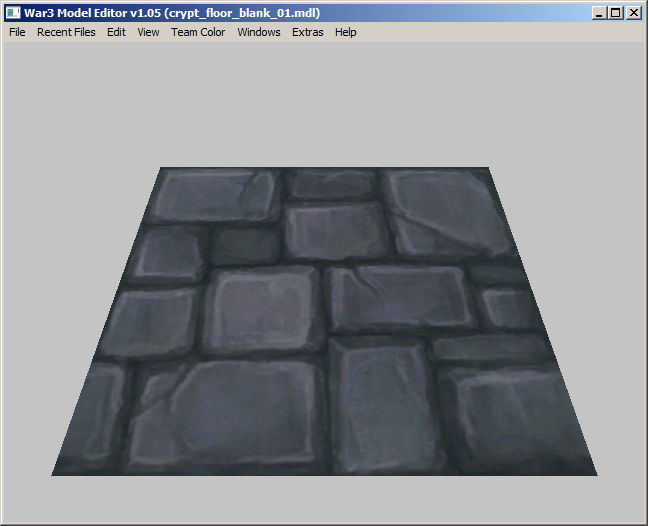Open the Extras menu
The height and width of the screenshot is (526, 648).
(307, 32)
